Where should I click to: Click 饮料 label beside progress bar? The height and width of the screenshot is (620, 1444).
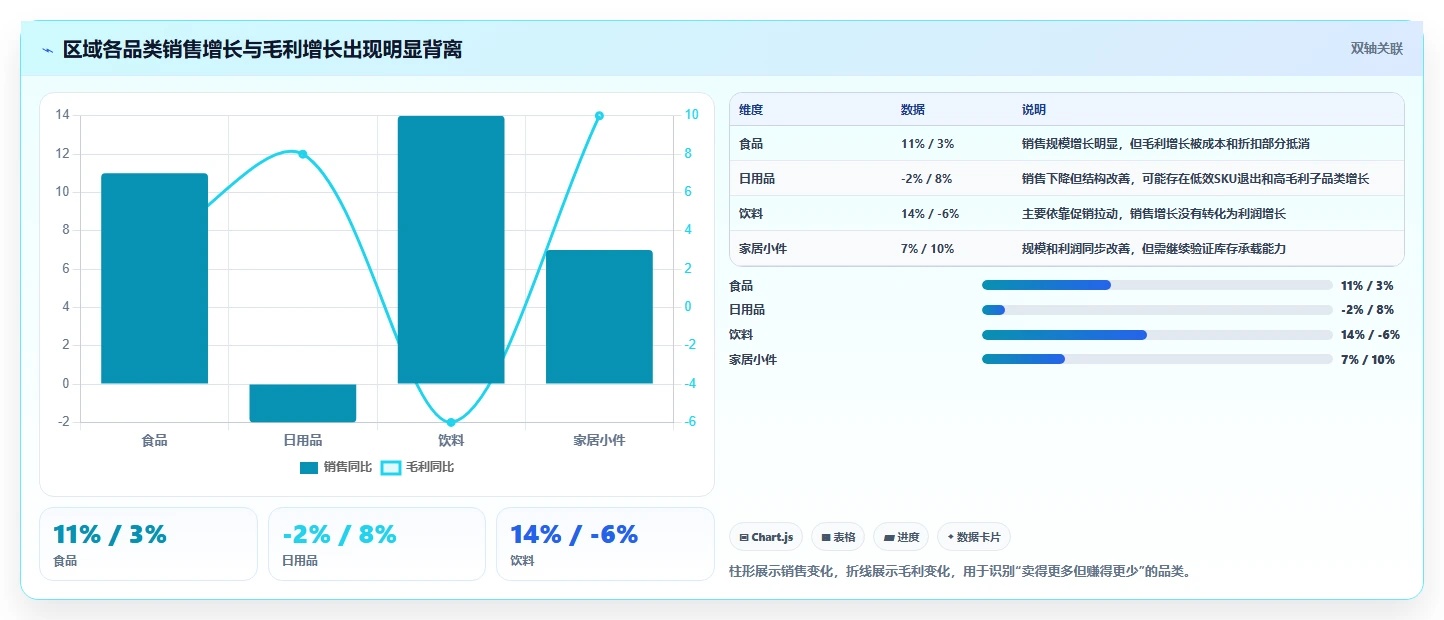(x=741, y=335)
